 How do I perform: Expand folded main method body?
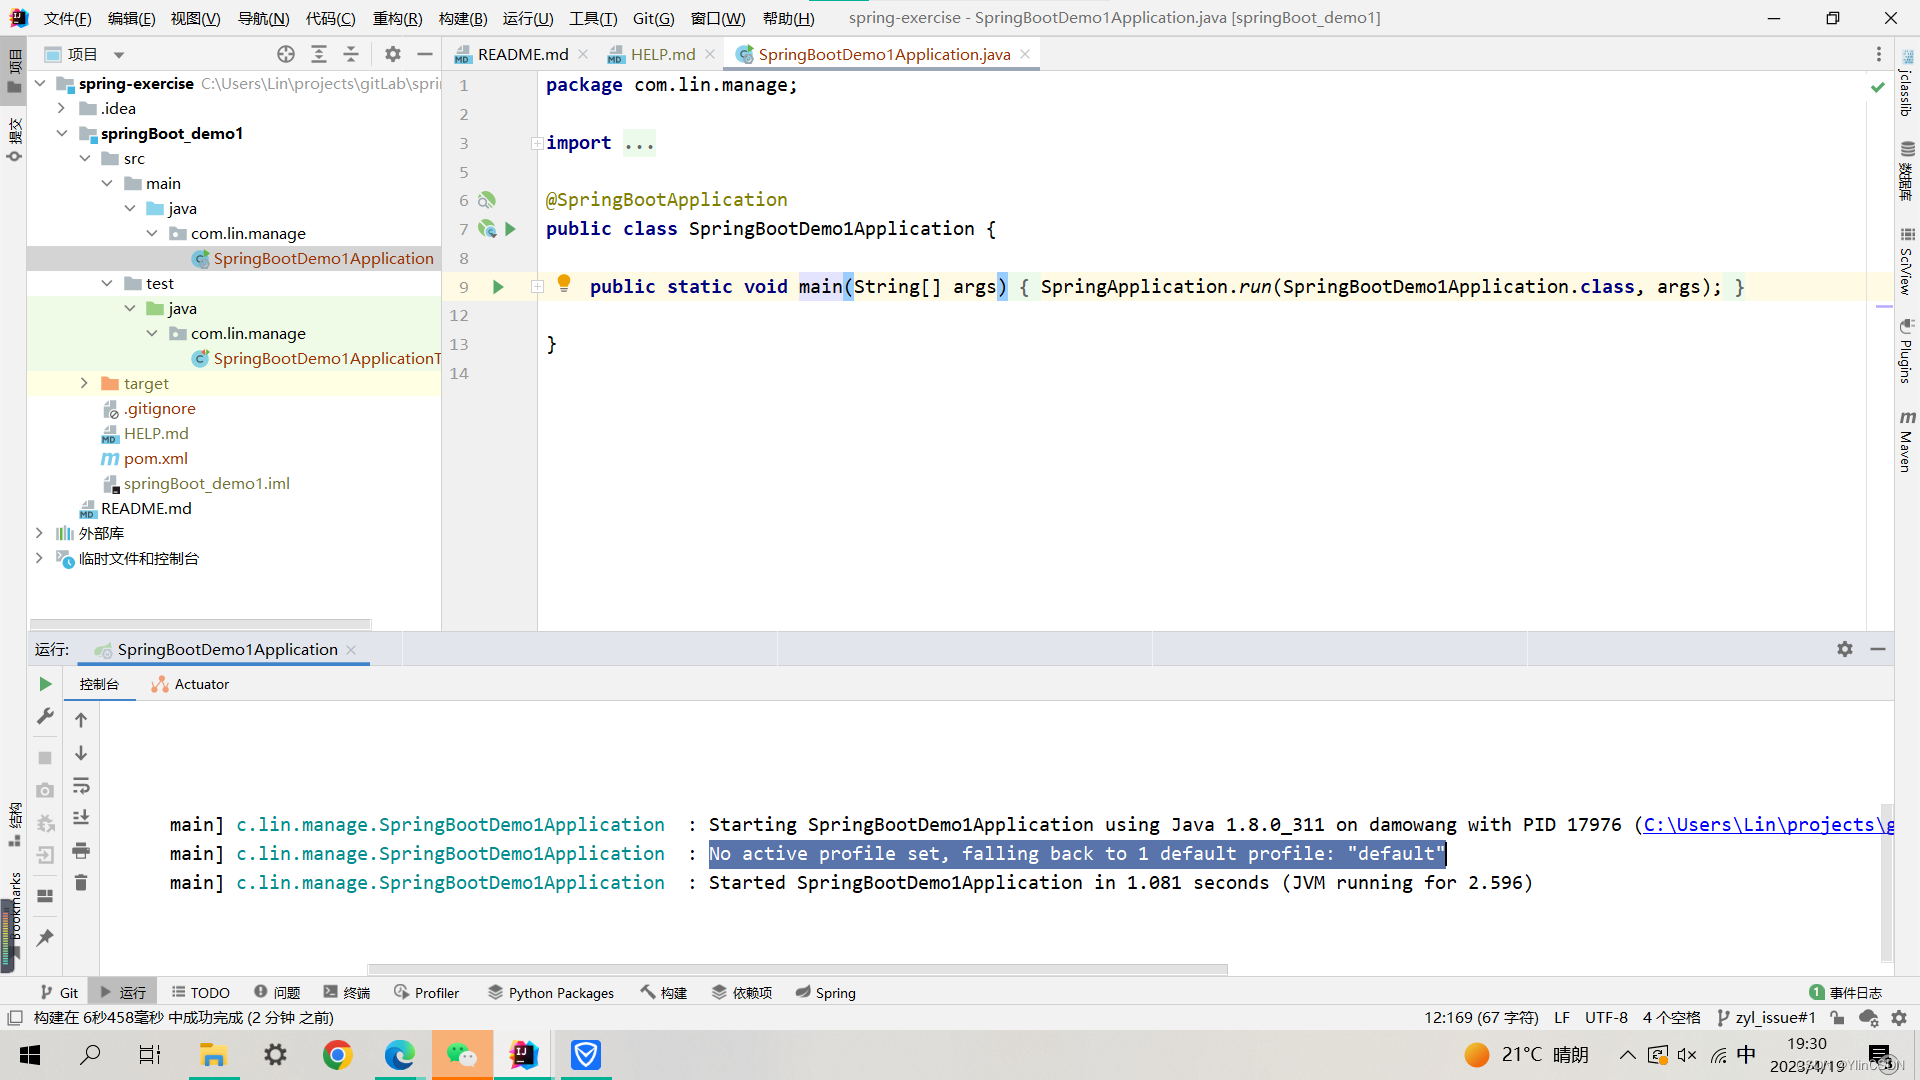point(537,287)
